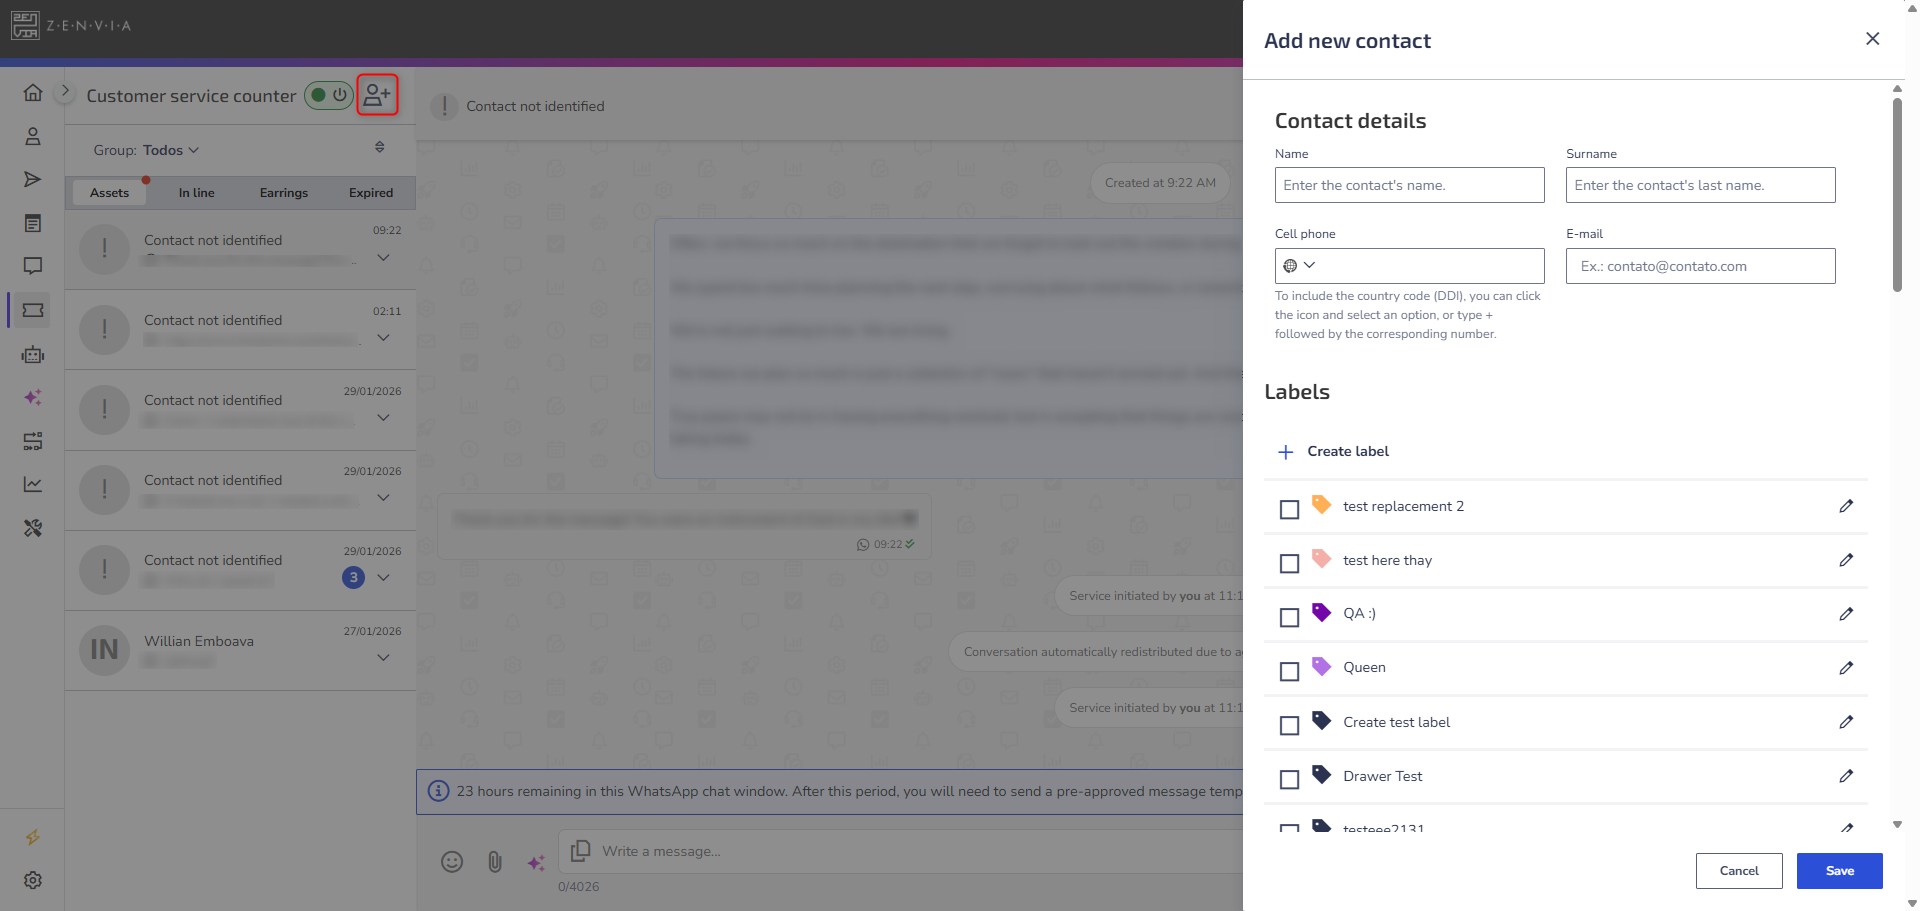Click the E-mail input field
The width and height of the screenshot is (1920, 911).
point(1701,266)
